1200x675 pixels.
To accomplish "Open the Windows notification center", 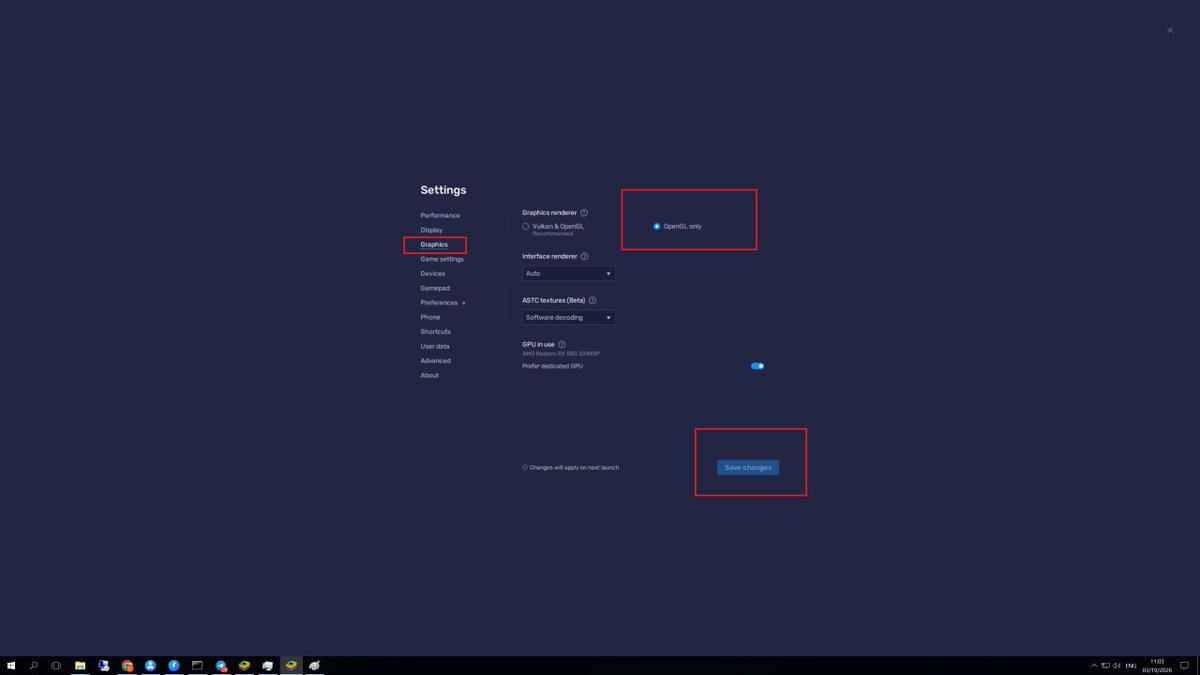I will pyautogui.click(x=1184, y=665).
